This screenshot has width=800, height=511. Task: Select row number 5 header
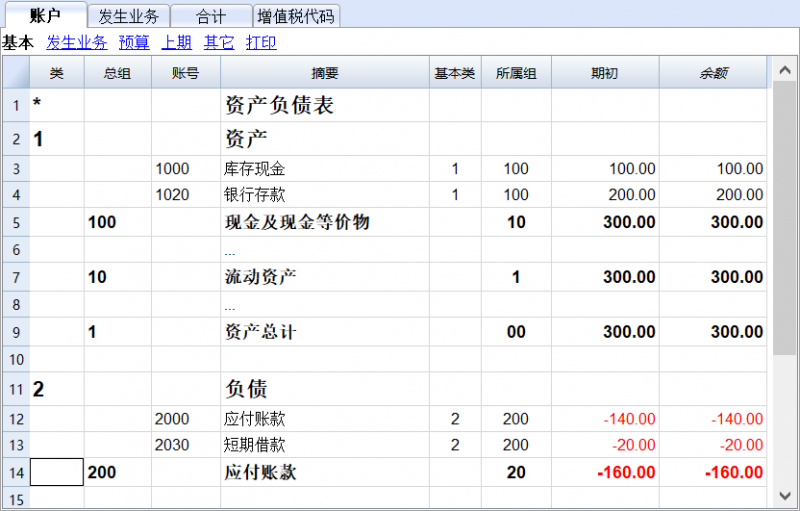(x=16, y=222)
